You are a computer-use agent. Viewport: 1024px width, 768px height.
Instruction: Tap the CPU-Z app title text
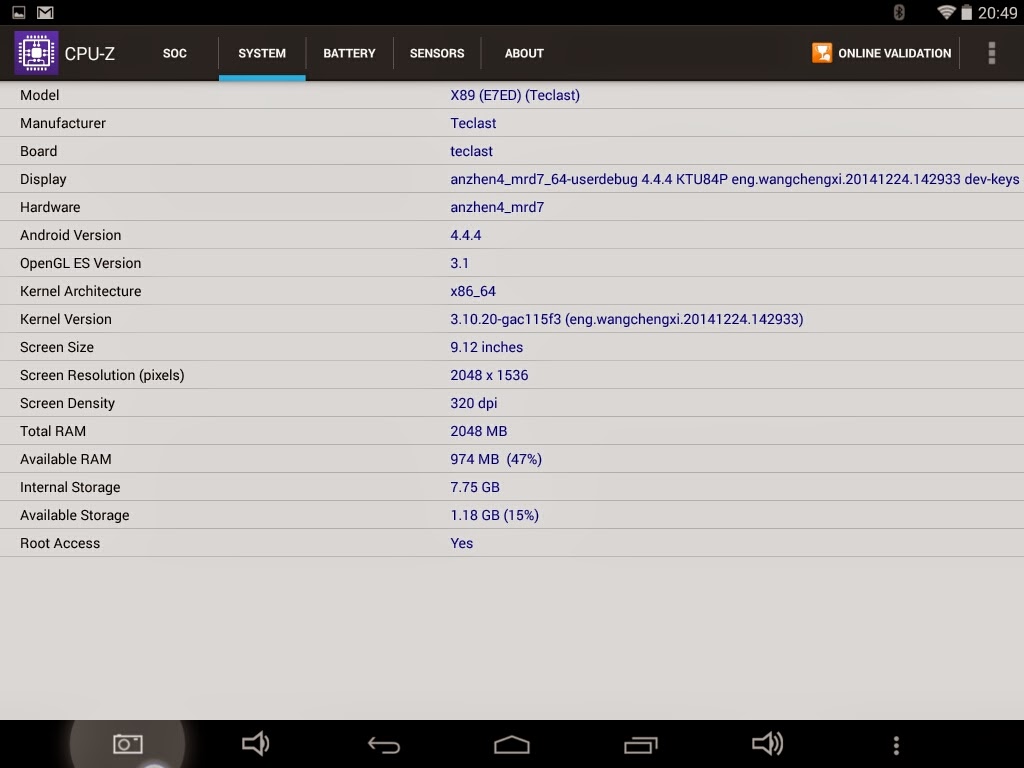(x=89, y=54)
